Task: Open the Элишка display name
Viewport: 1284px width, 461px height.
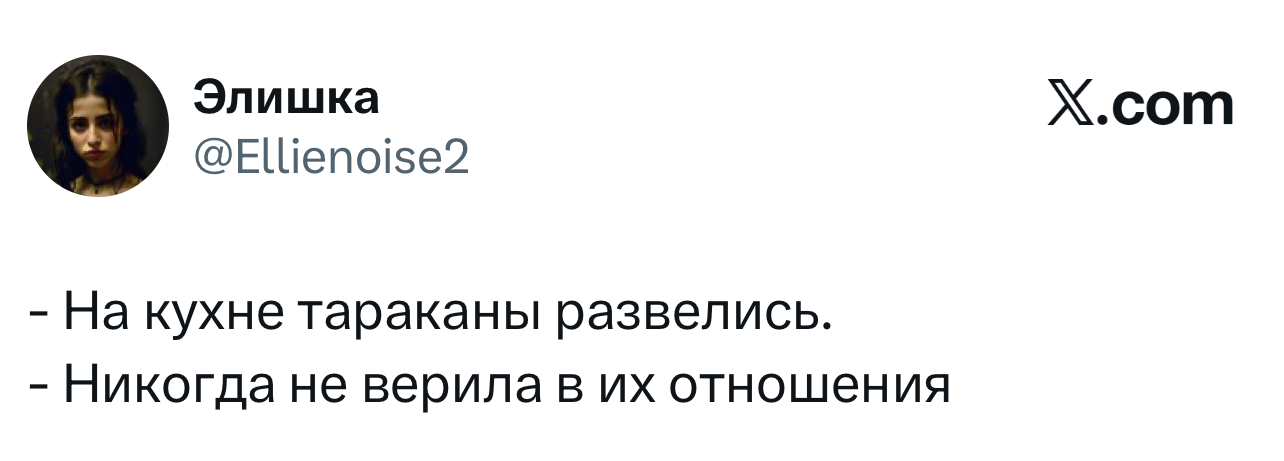Action: tap(286, 99)
